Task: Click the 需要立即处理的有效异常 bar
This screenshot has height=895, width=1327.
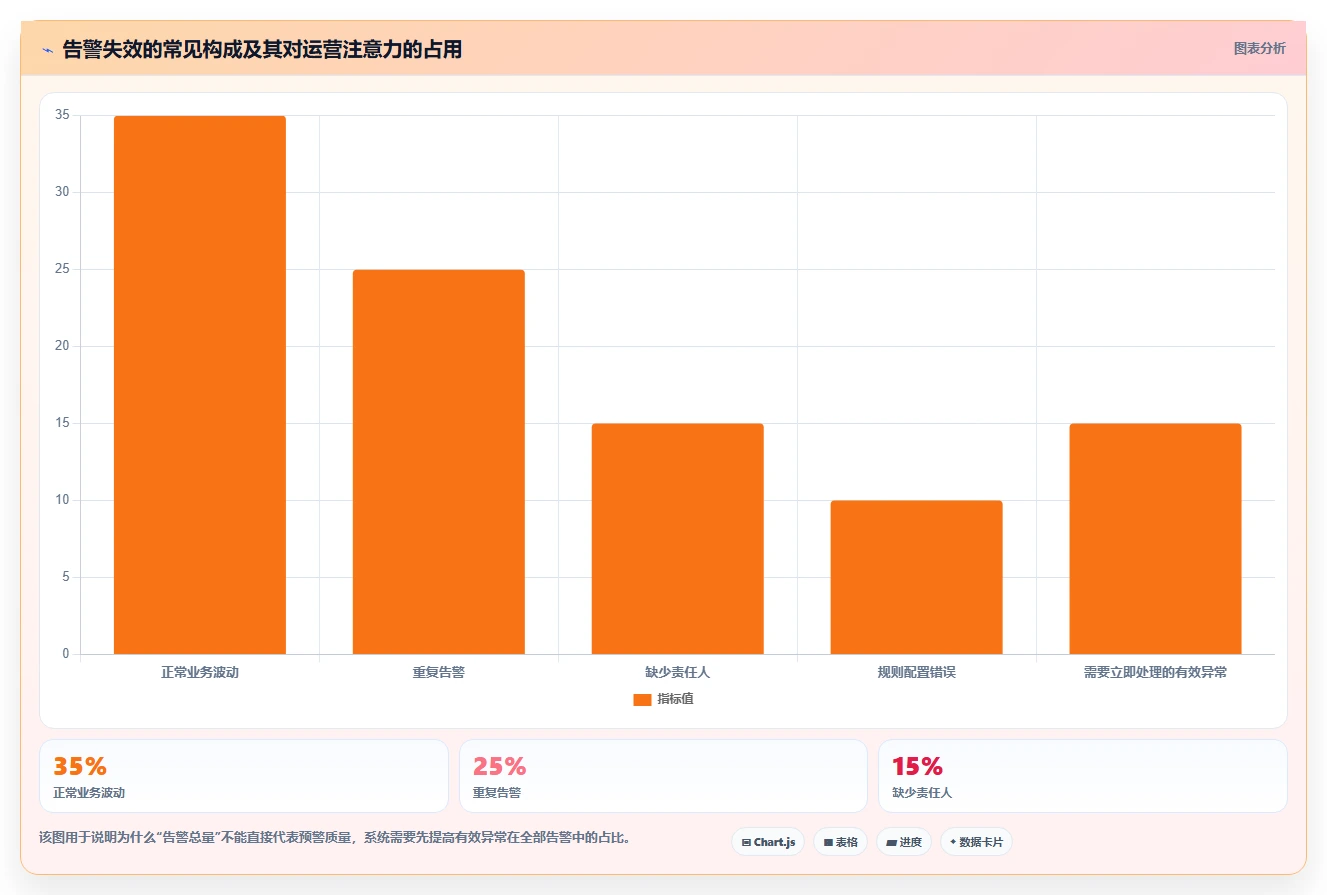Action: [x=1155, y=539]
